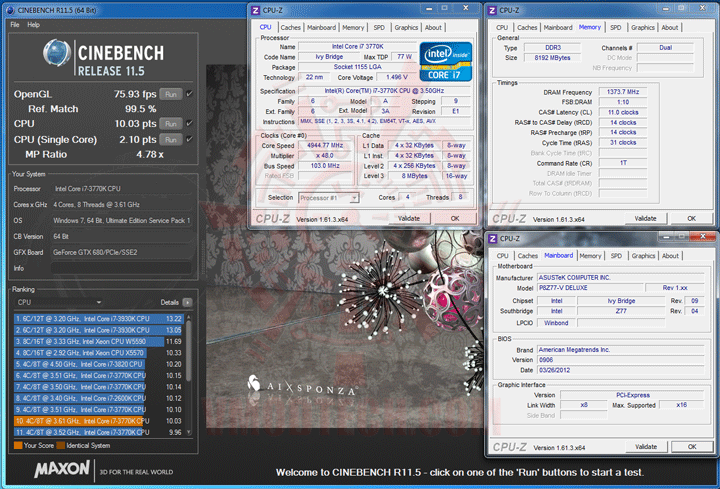Open the Ranking CPU dropdown
Image resolution: width=720 pixels, height=489 pixels.
click(59, 302)
